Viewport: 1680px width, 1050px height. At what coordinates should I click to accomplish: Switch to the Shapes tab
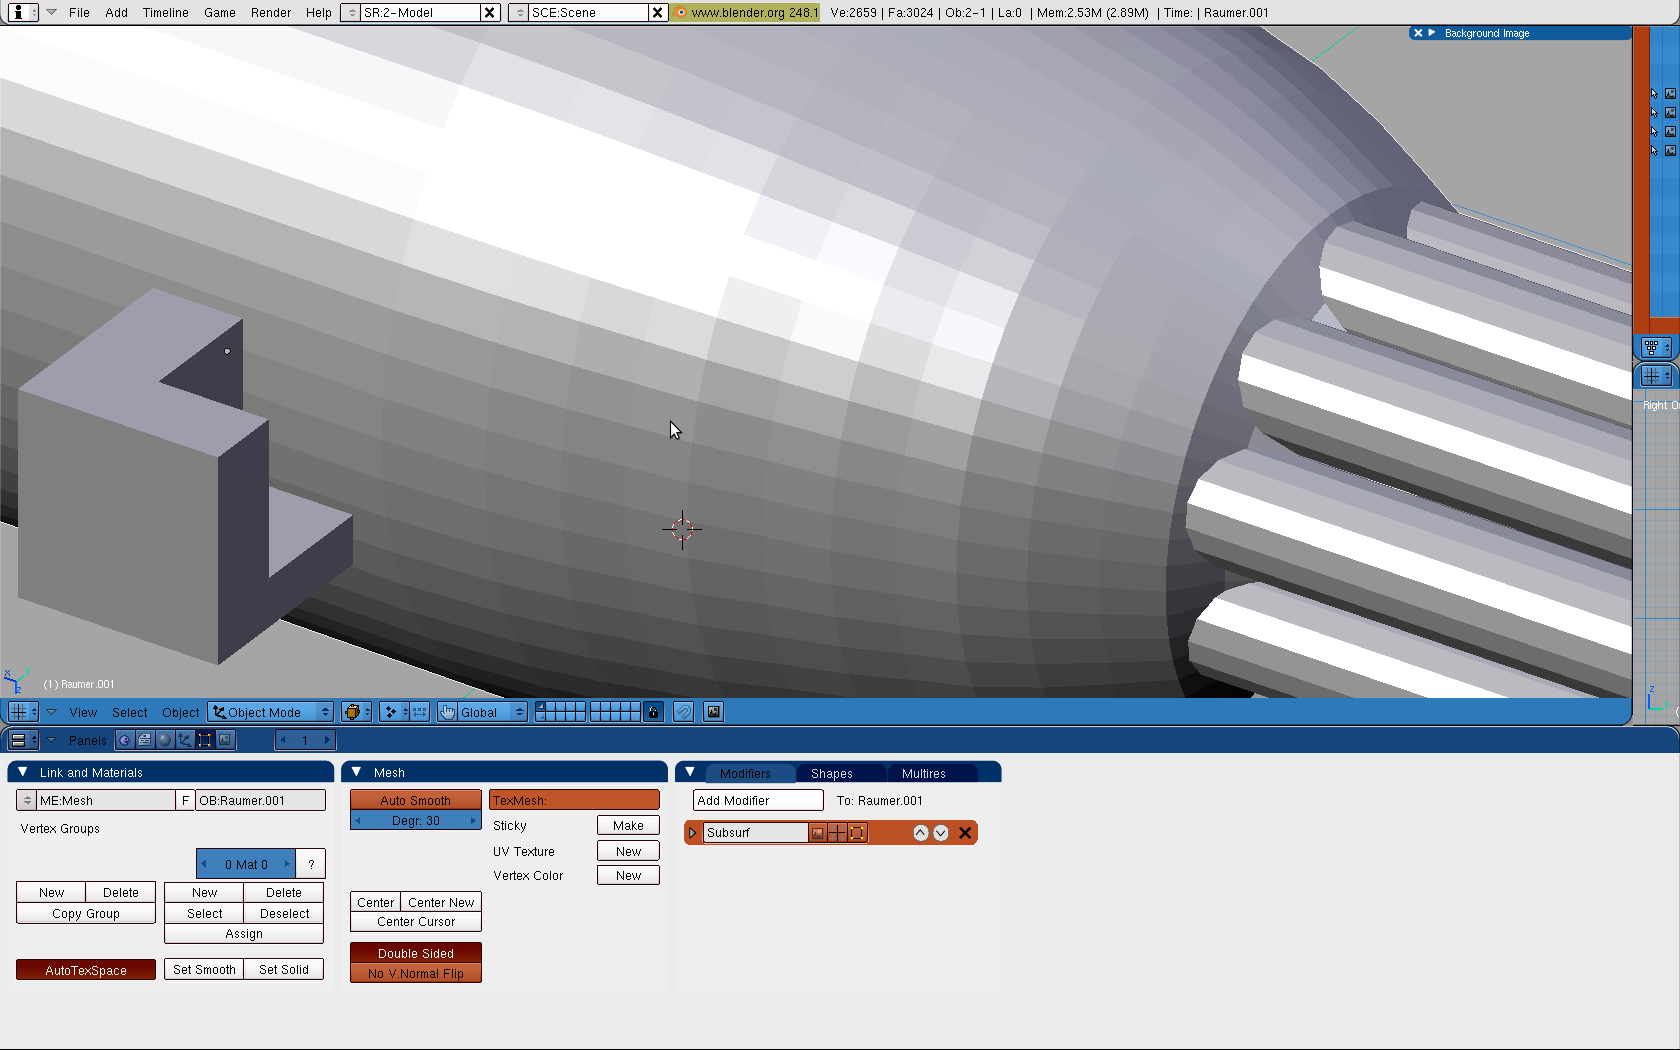tap(831, 773)
